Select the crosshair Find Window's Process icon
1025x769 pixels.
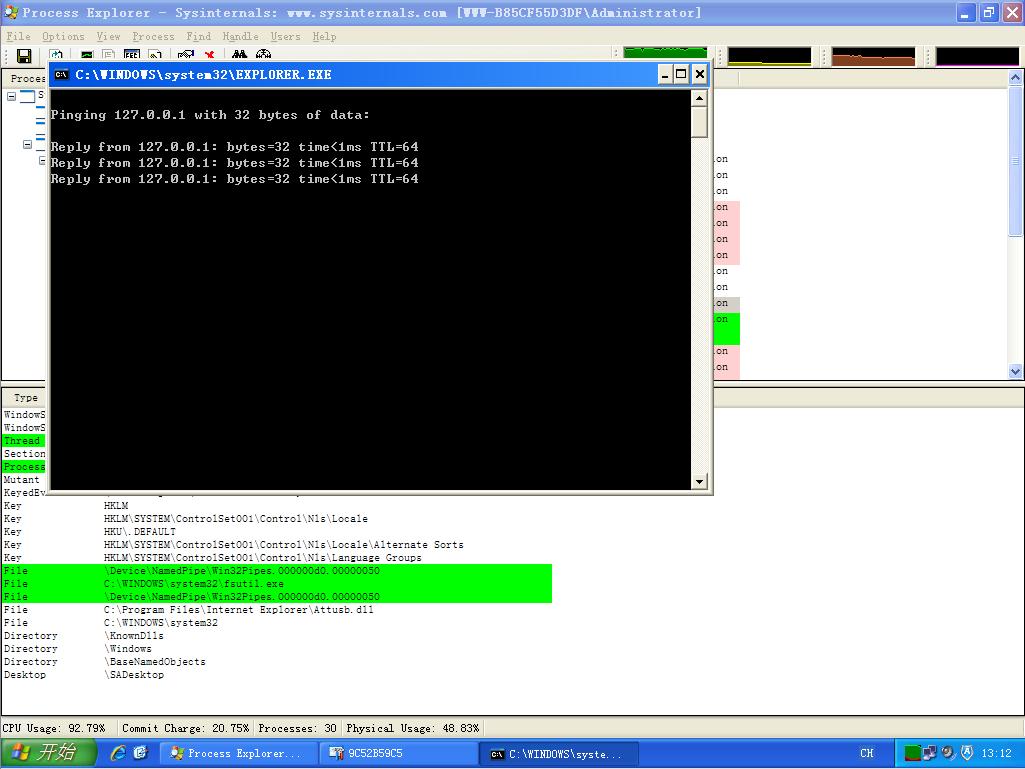(264, 56)
